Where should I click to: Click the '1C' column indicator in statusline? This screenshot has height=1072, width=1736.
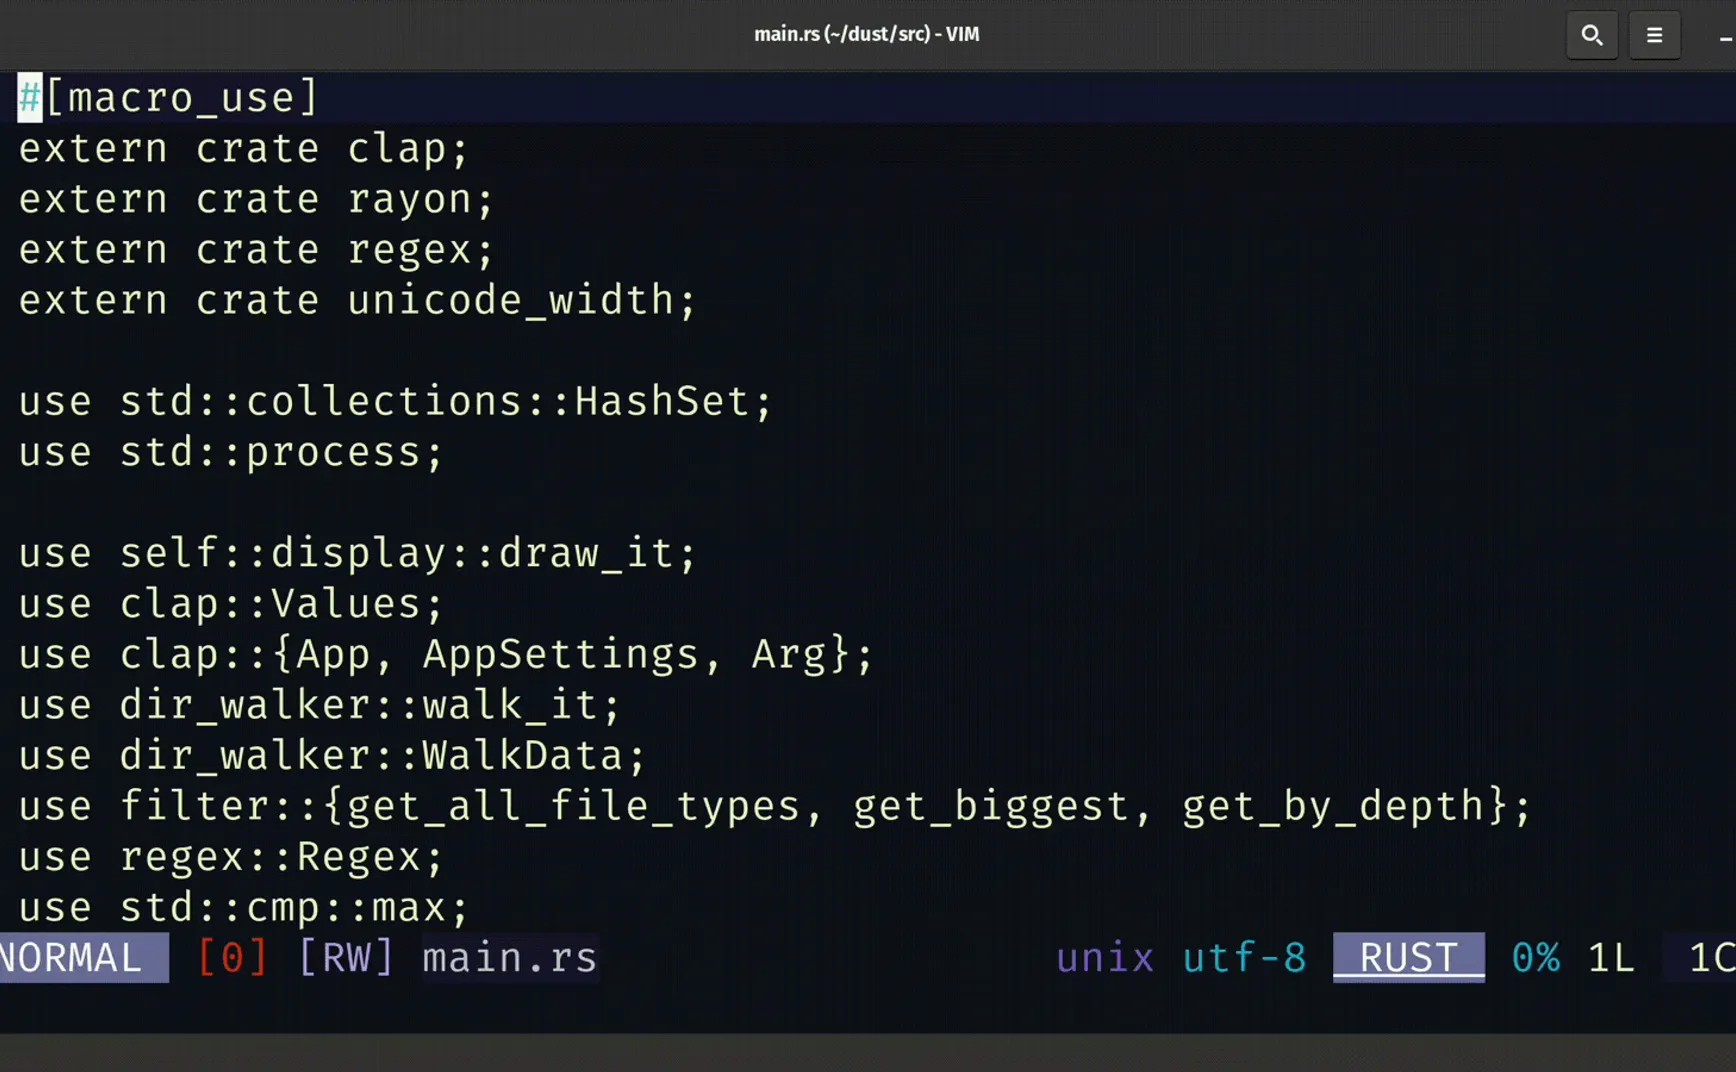[x=1711, y=958]
